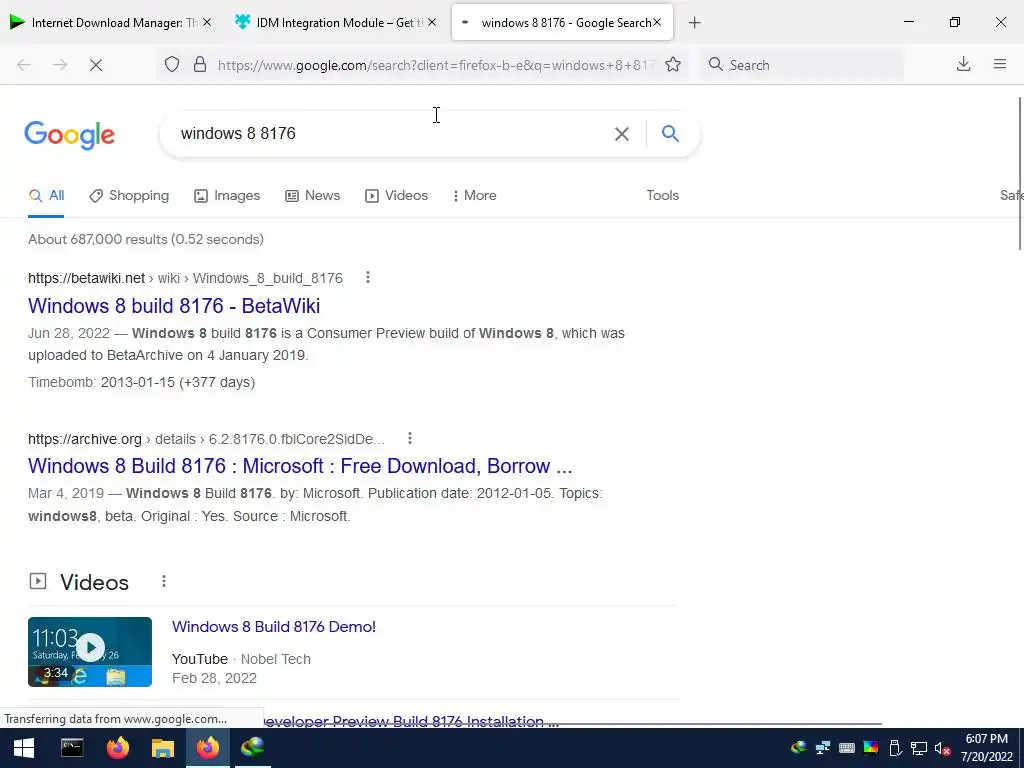Click the Google search text field
This screenshot has height=768, width=1024.
click(x=392, y=133)
